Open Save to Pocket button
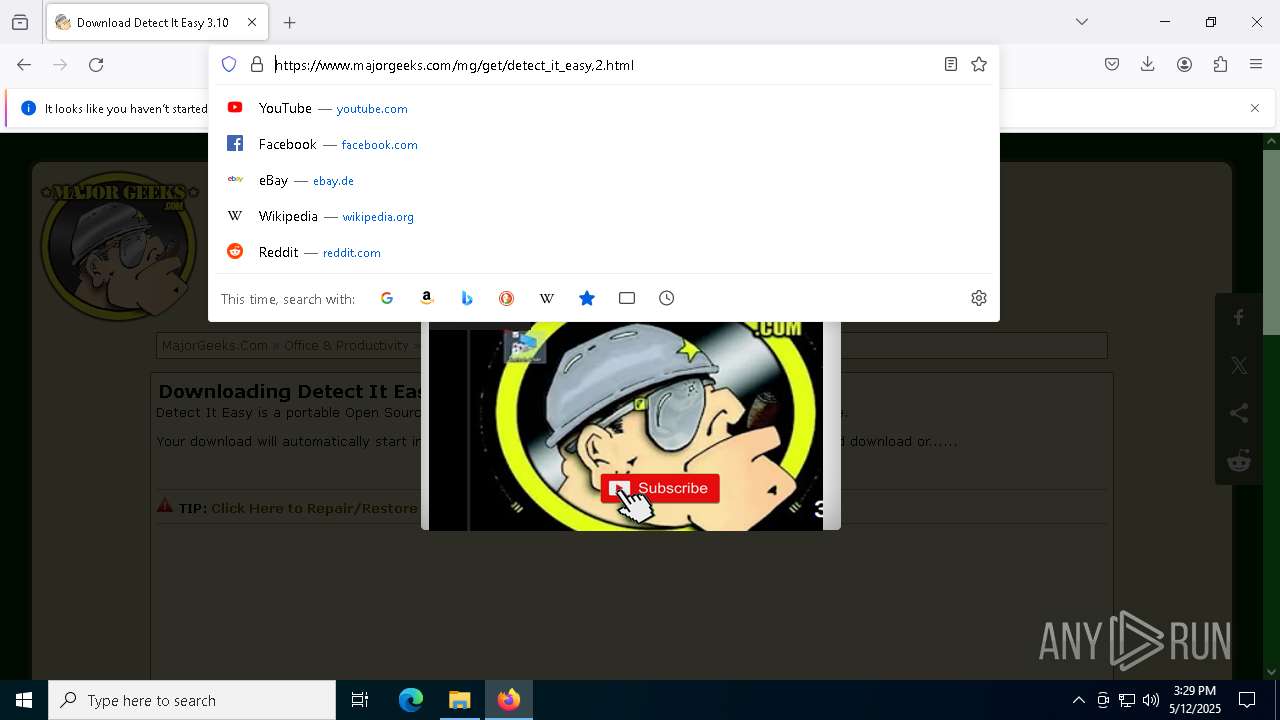This screenshot has width=1280, height=720. (x=1112, y=65)
